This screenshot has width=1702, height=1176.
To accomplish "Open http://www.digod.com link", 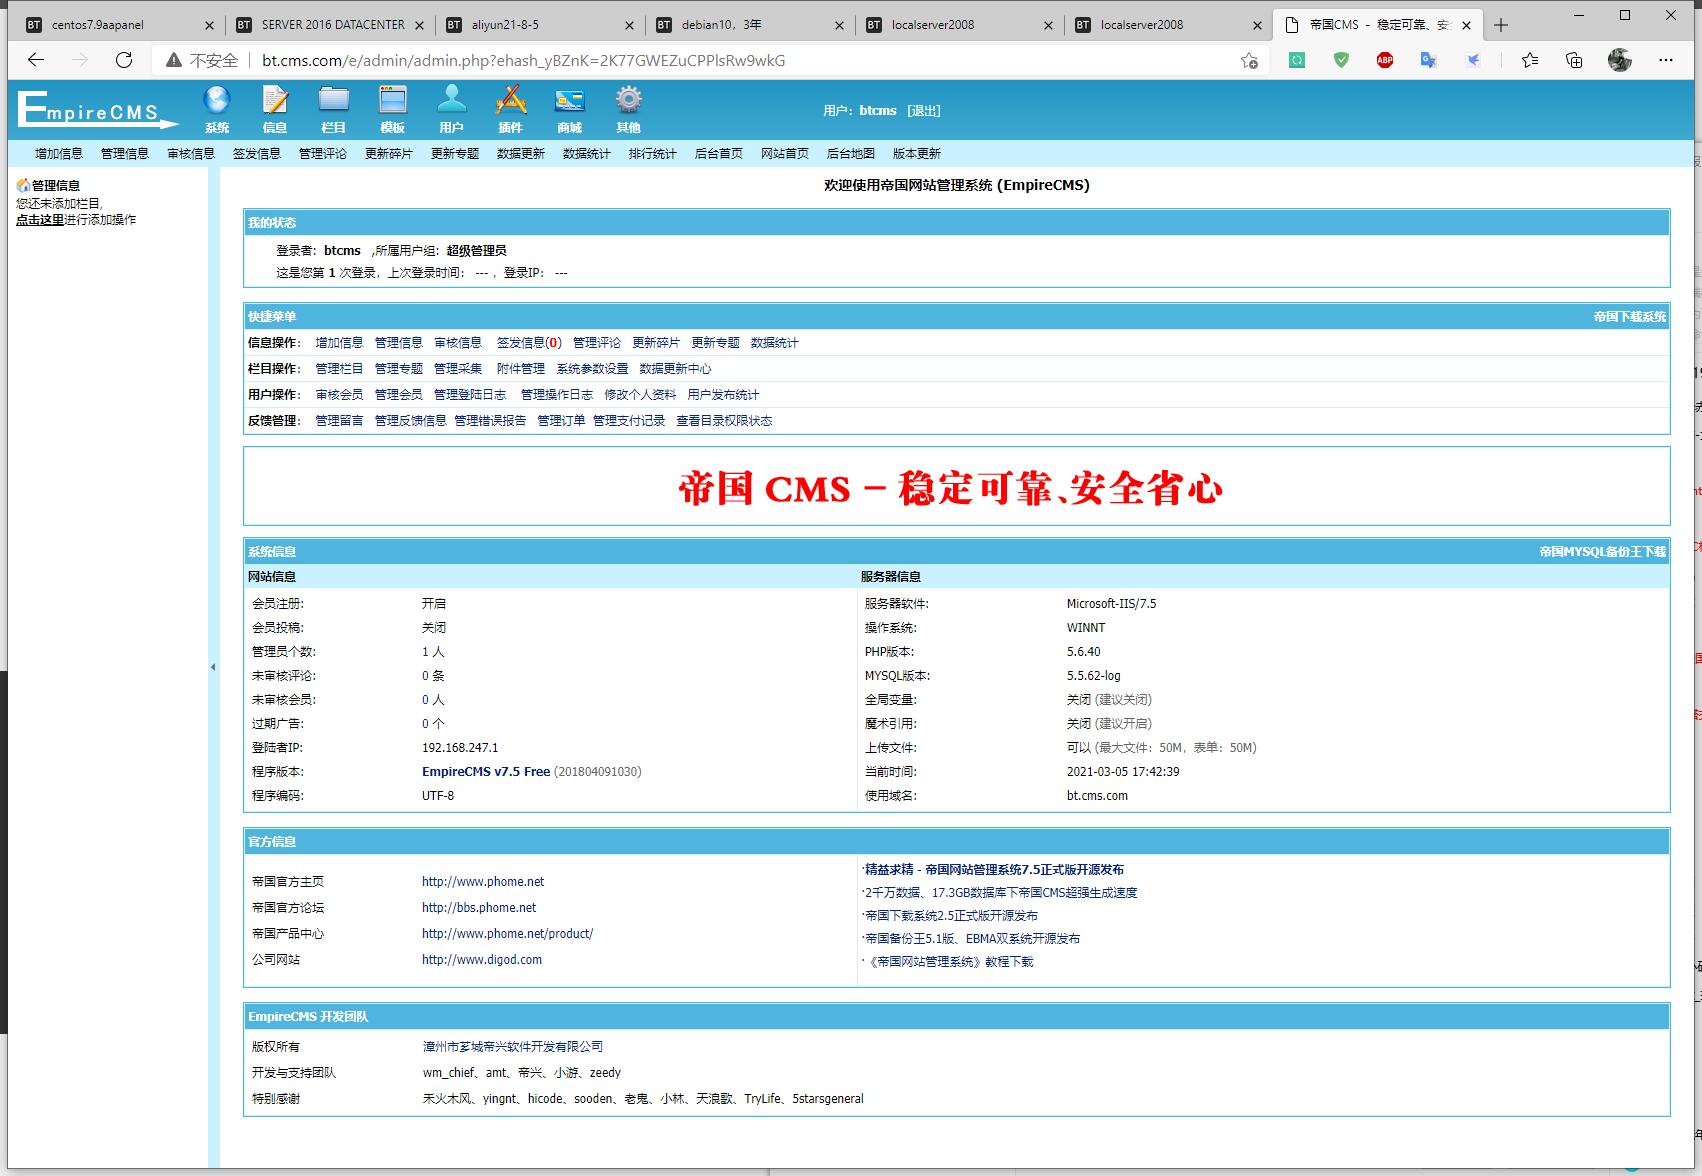I will coord(482,960).
